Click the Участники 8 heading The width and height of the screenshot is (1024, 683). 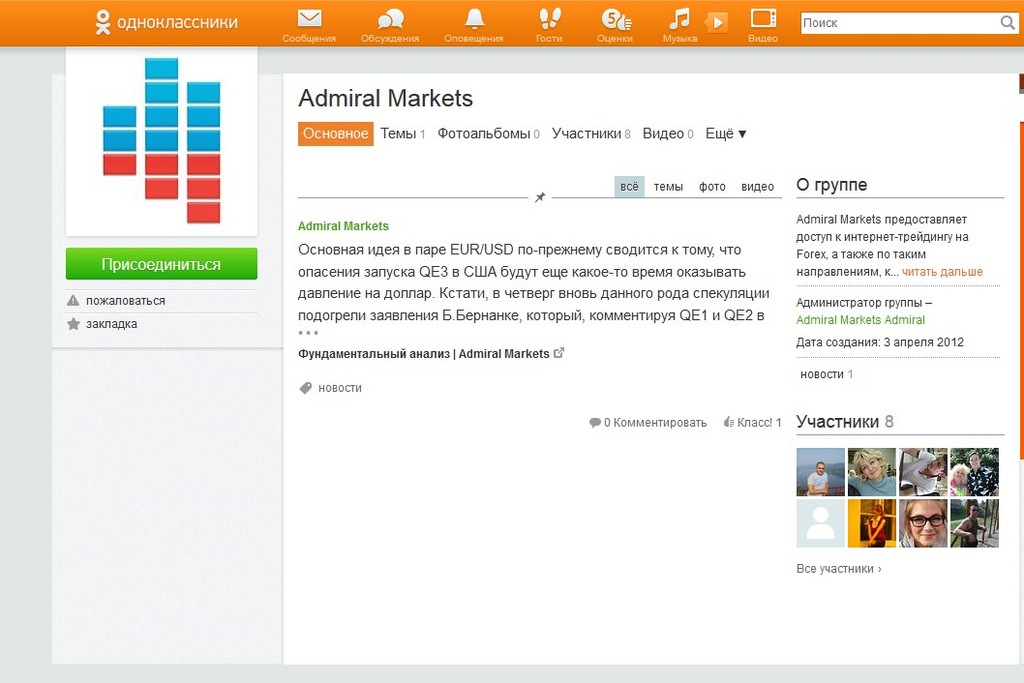point(844,422)
